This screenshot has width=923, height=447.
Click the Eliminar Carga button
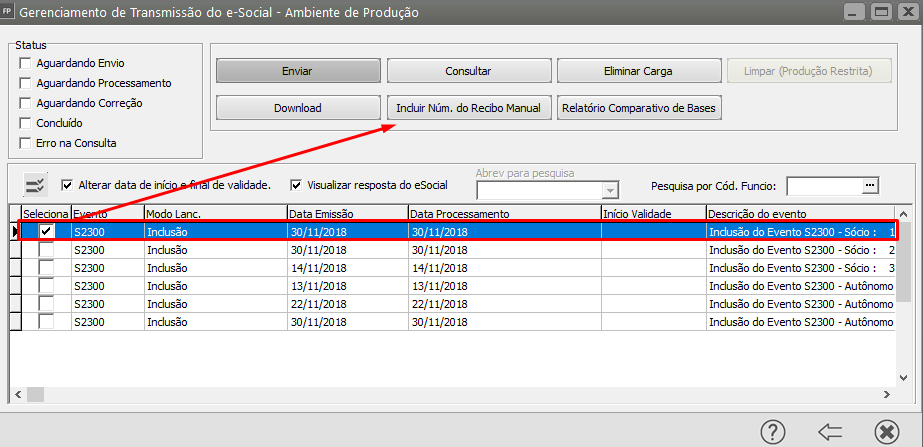click(x=638, y=71)
